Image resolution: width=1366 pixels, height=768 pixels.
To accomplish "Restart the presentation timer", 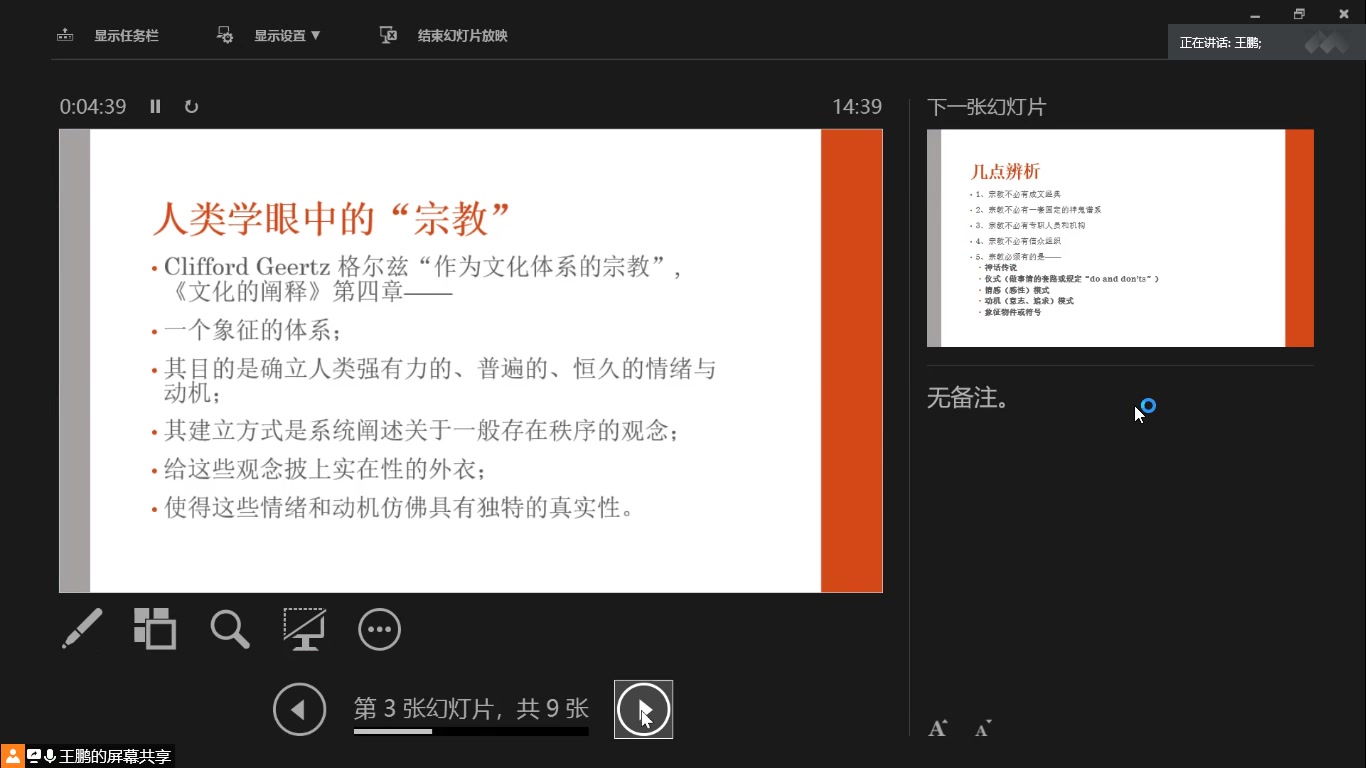I will [191, 106].
